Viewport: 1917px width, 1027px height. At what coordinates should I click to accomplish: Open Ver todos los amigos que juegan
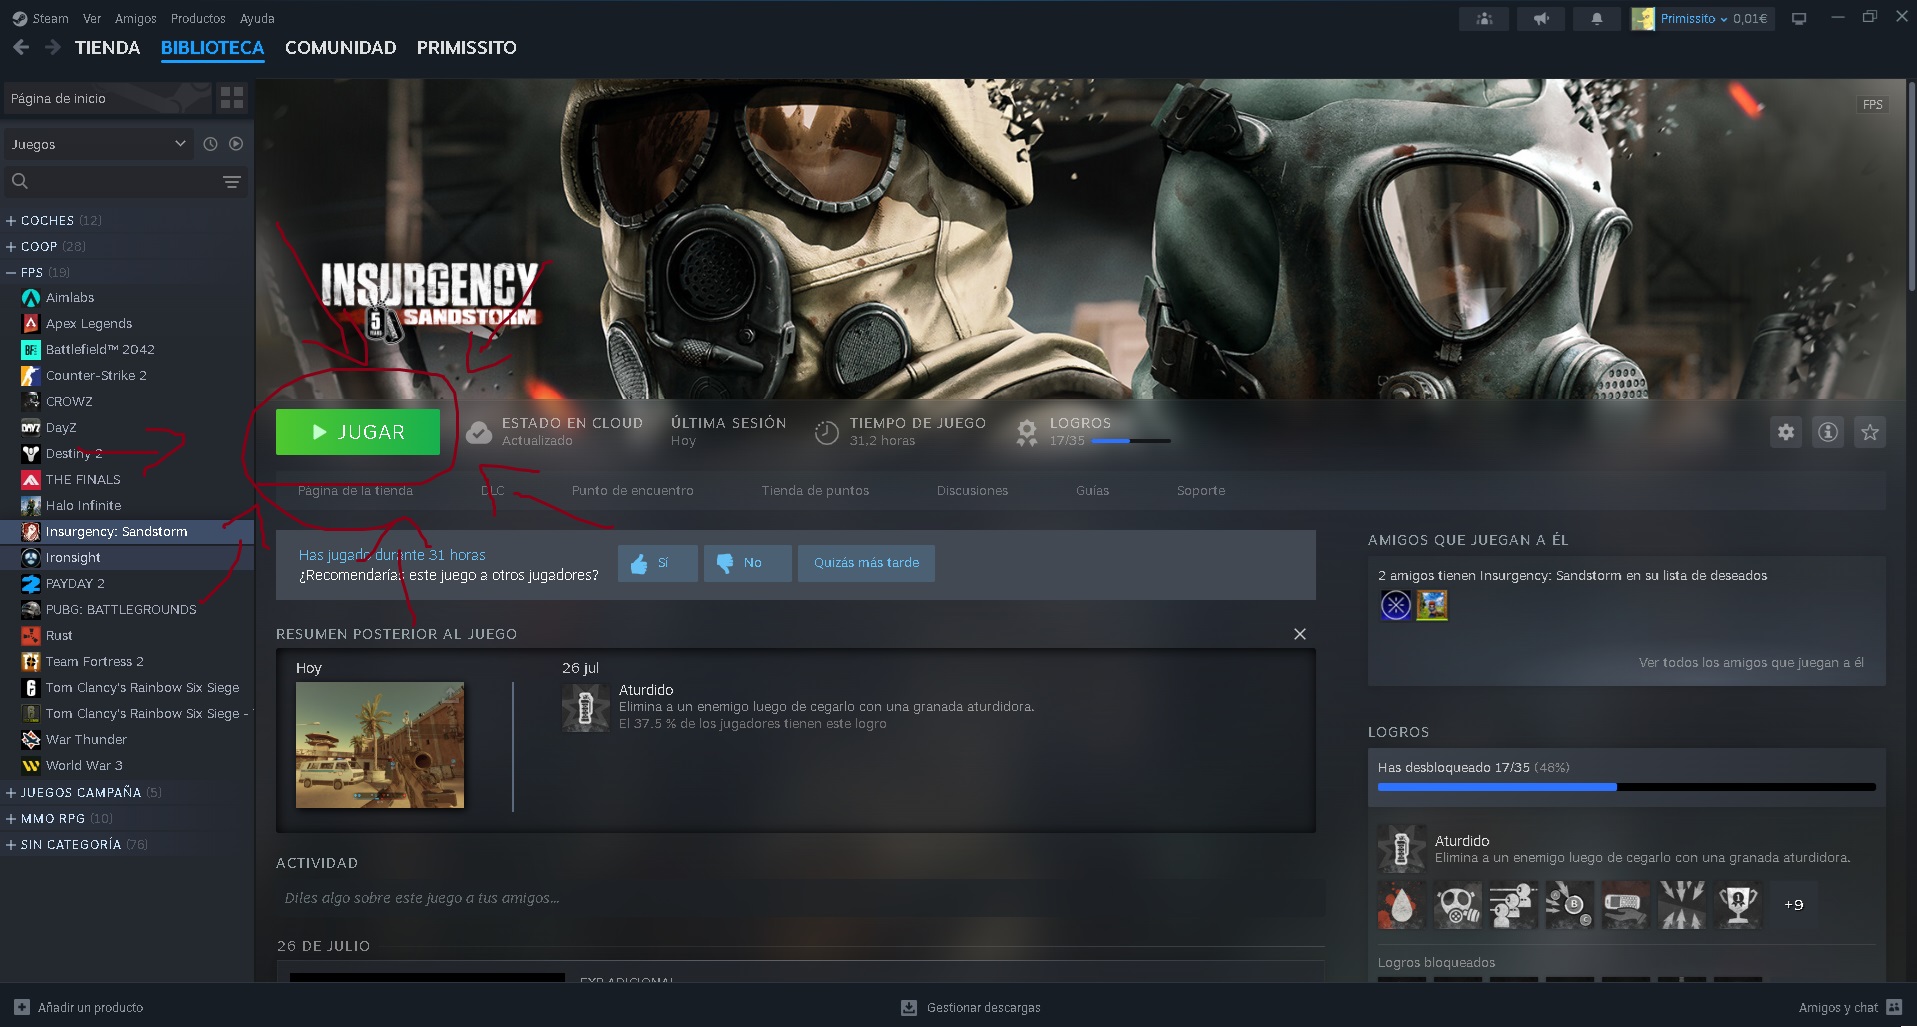pyautogui.click(x=1751, y=662)
